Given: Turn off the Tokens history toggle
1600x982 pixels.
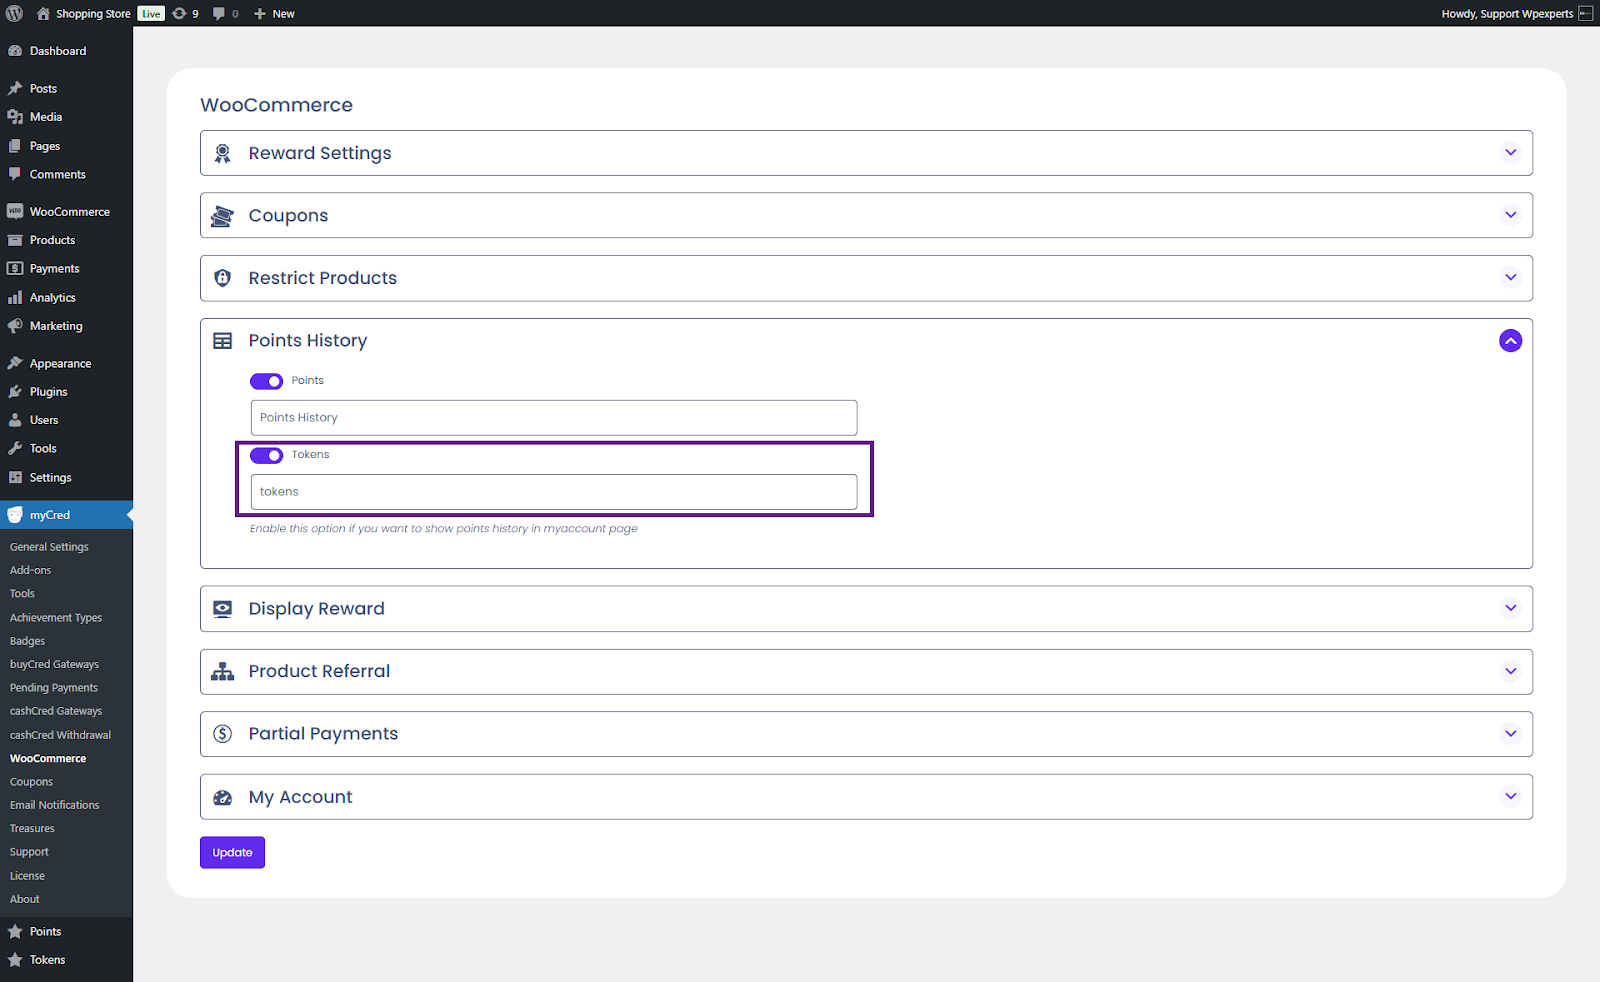Looking at the screenshot, I should (x=267, y=455).
